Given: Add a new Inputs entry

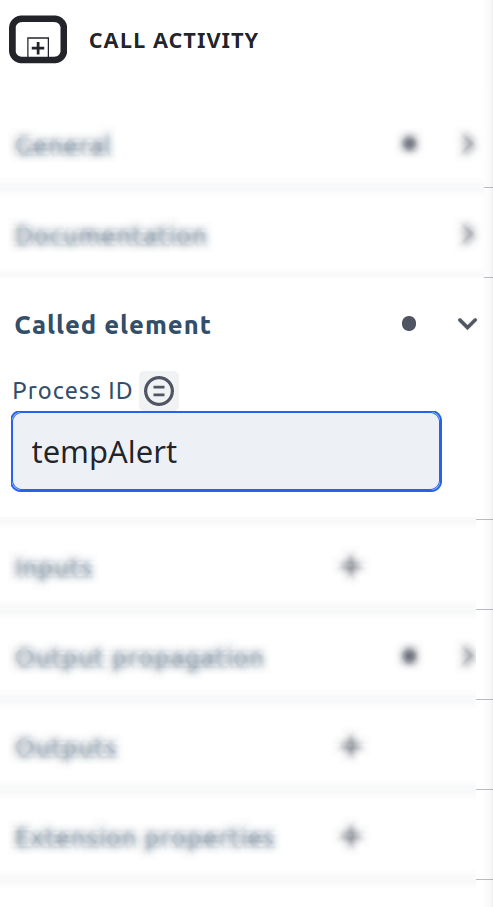Looking at the screenshot, I should tap(351, 566).
